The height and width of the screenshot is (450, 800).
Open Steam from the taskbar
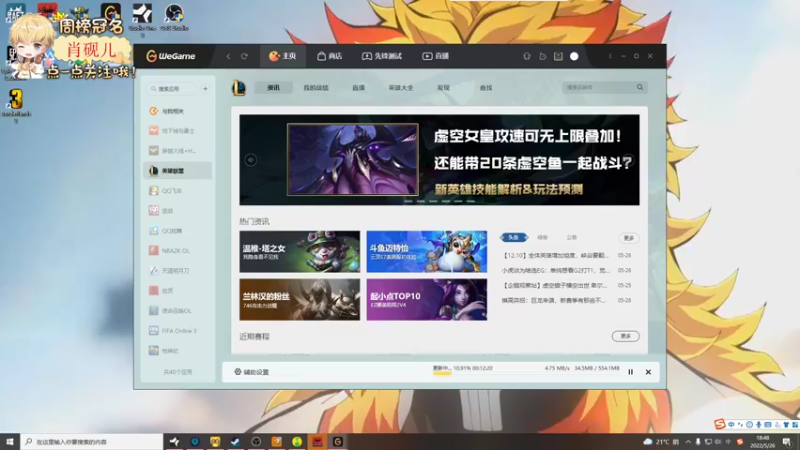(x=235, y=441)
